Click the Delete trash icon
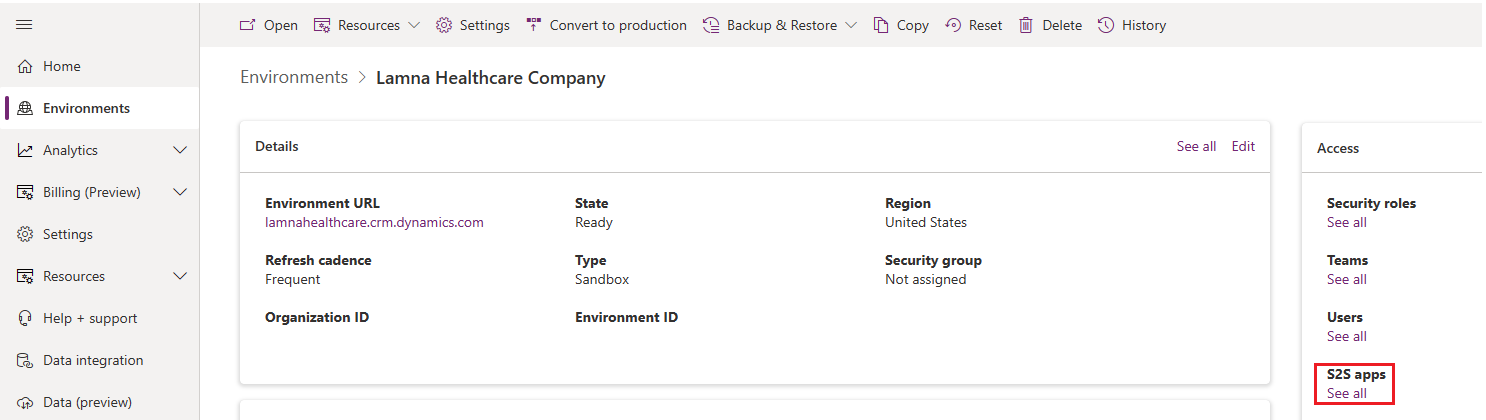 coord(1026,25)
